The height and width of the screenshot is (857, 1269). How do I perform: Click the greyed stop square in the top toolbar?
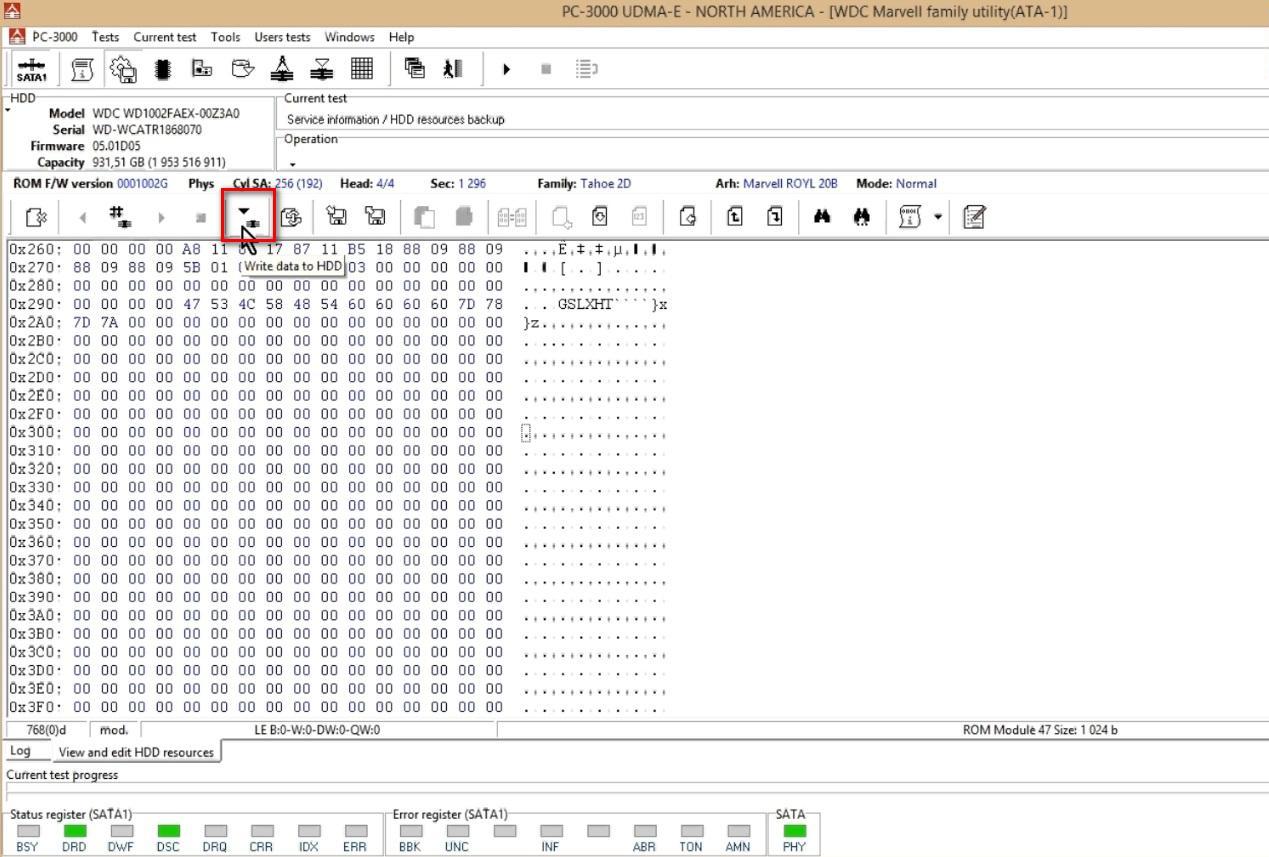[x=545, y=69]
